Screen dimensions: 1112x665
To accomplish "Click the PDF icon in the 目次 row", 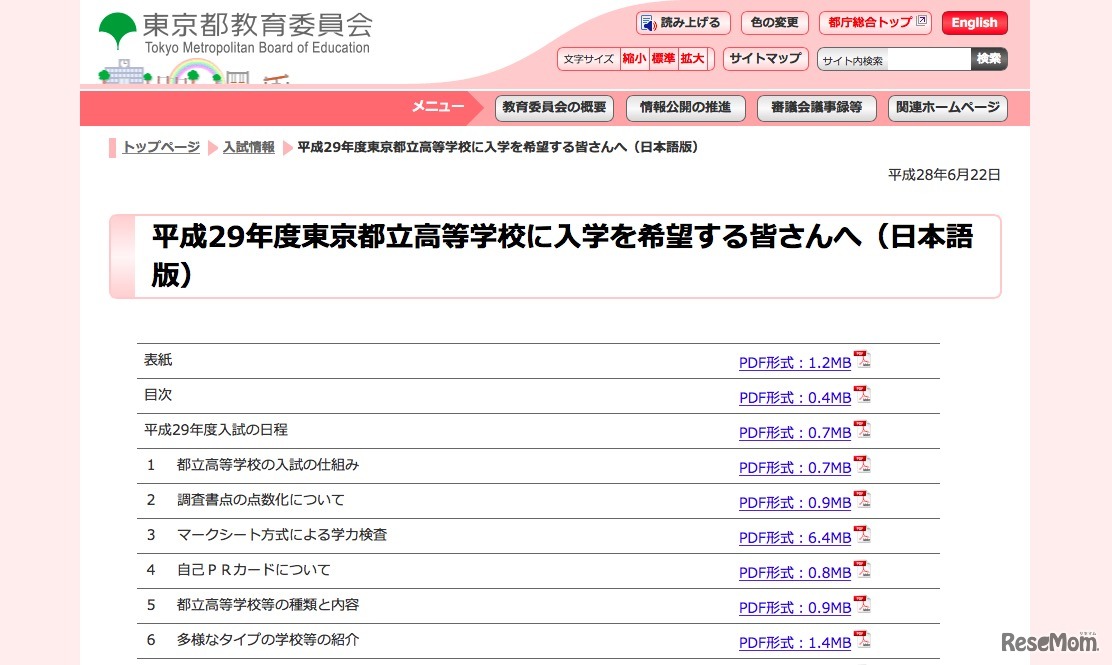I will [862, 395].
